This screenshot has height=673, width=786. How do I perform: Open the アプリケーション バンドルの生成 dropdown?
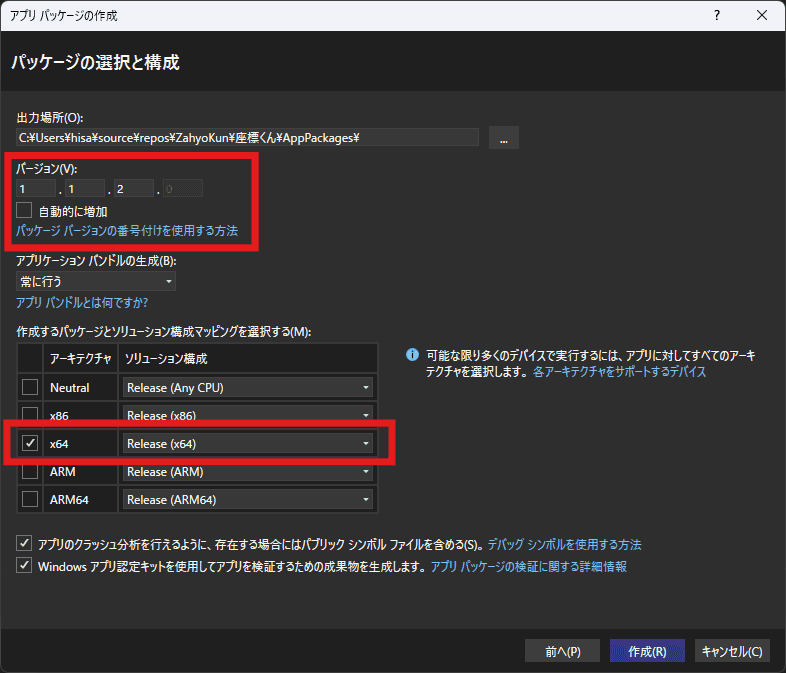coord(96,281)
